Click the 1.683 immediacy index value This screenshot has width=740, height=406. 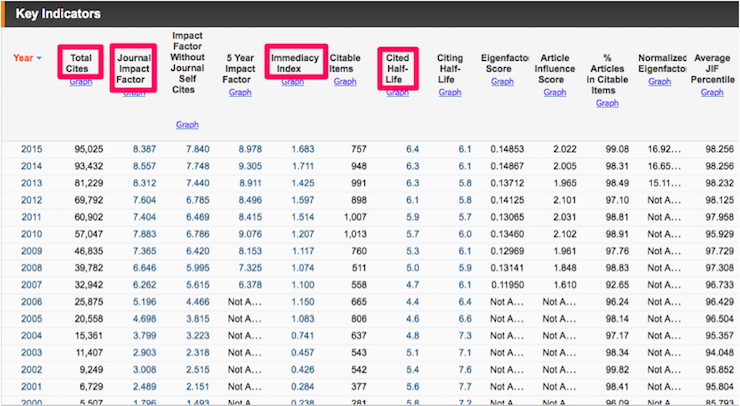coord(303,149)
